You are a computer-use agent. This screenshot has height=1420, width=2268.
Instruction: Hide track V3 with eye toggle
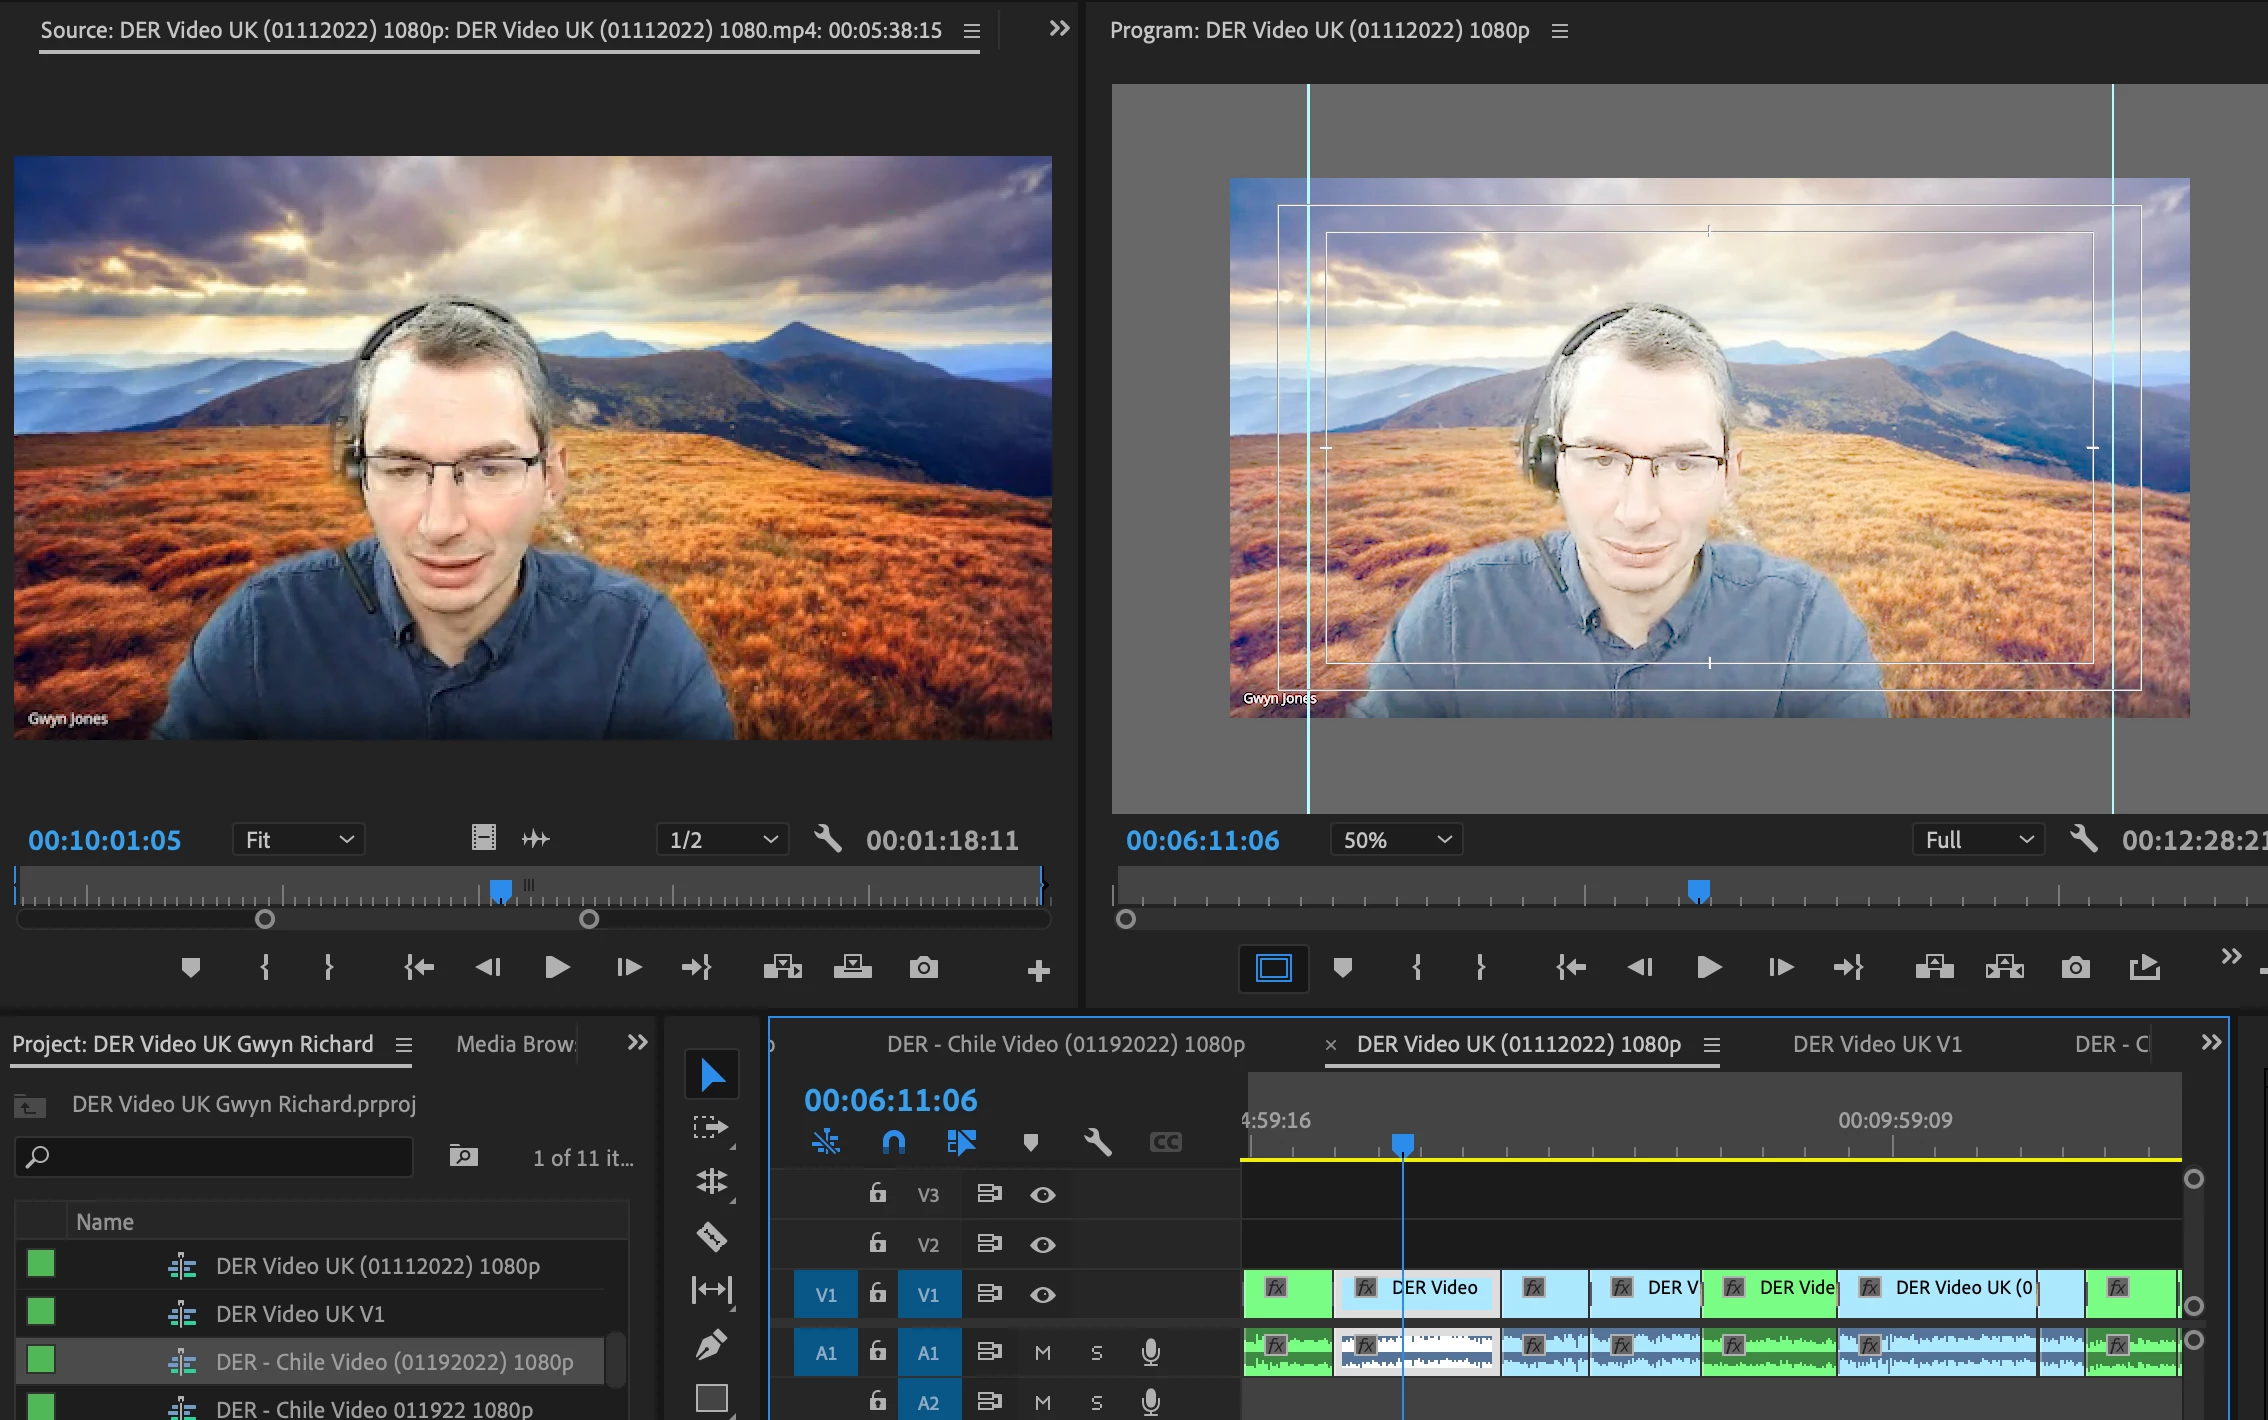coord(1042,1195)
